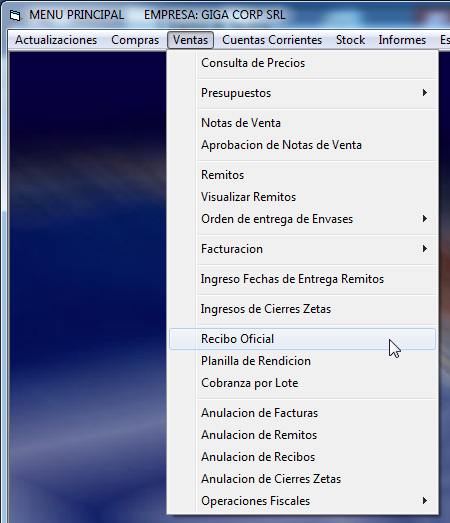Open the Cuentas Corrientes menu
This screenshot has width=450, height=523.
click(x=272, y=40)
